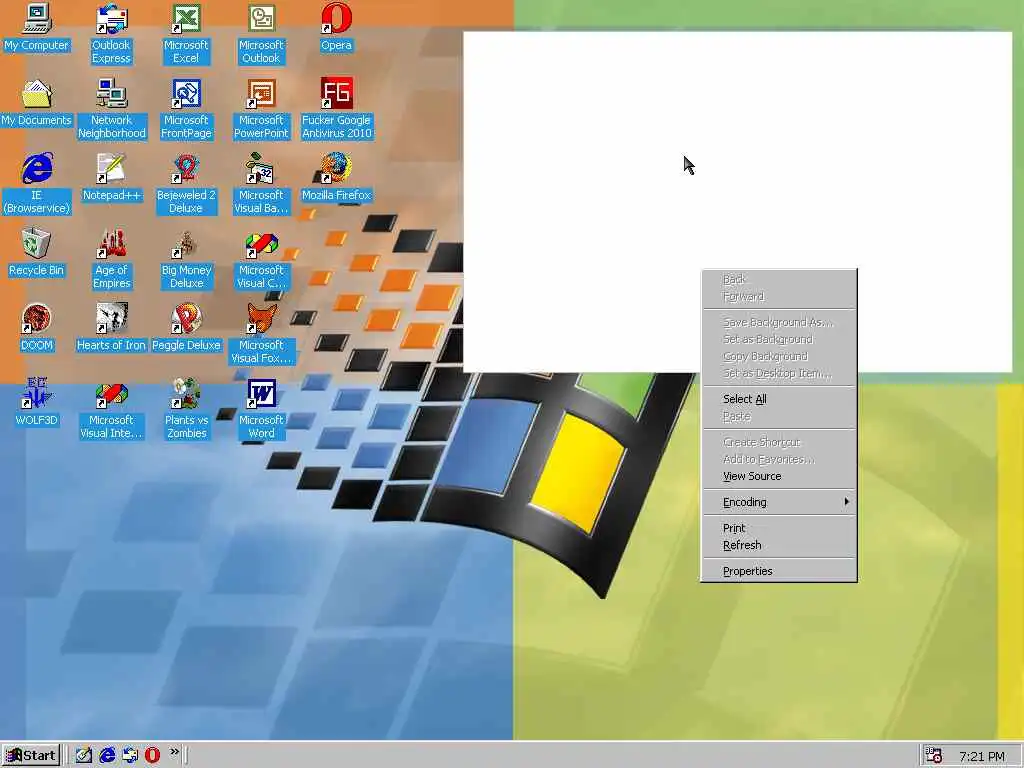
Task: Choose Refresh from the context menu
Action: point(779,545)
